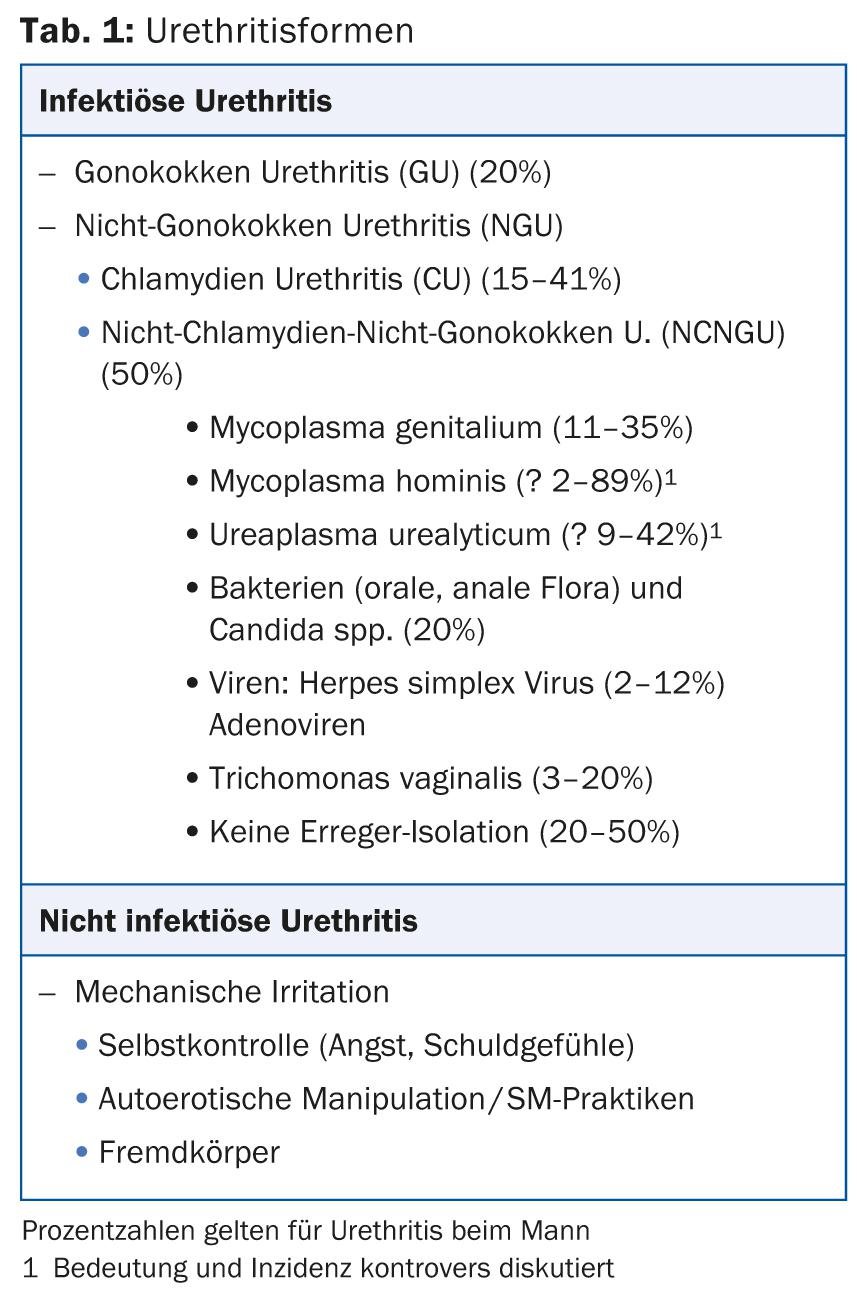The width and height of the screenshot is (857, 1292).
Task: Click the blue bullet next to Selbstkontrolle
Action: coord(83,1046)
